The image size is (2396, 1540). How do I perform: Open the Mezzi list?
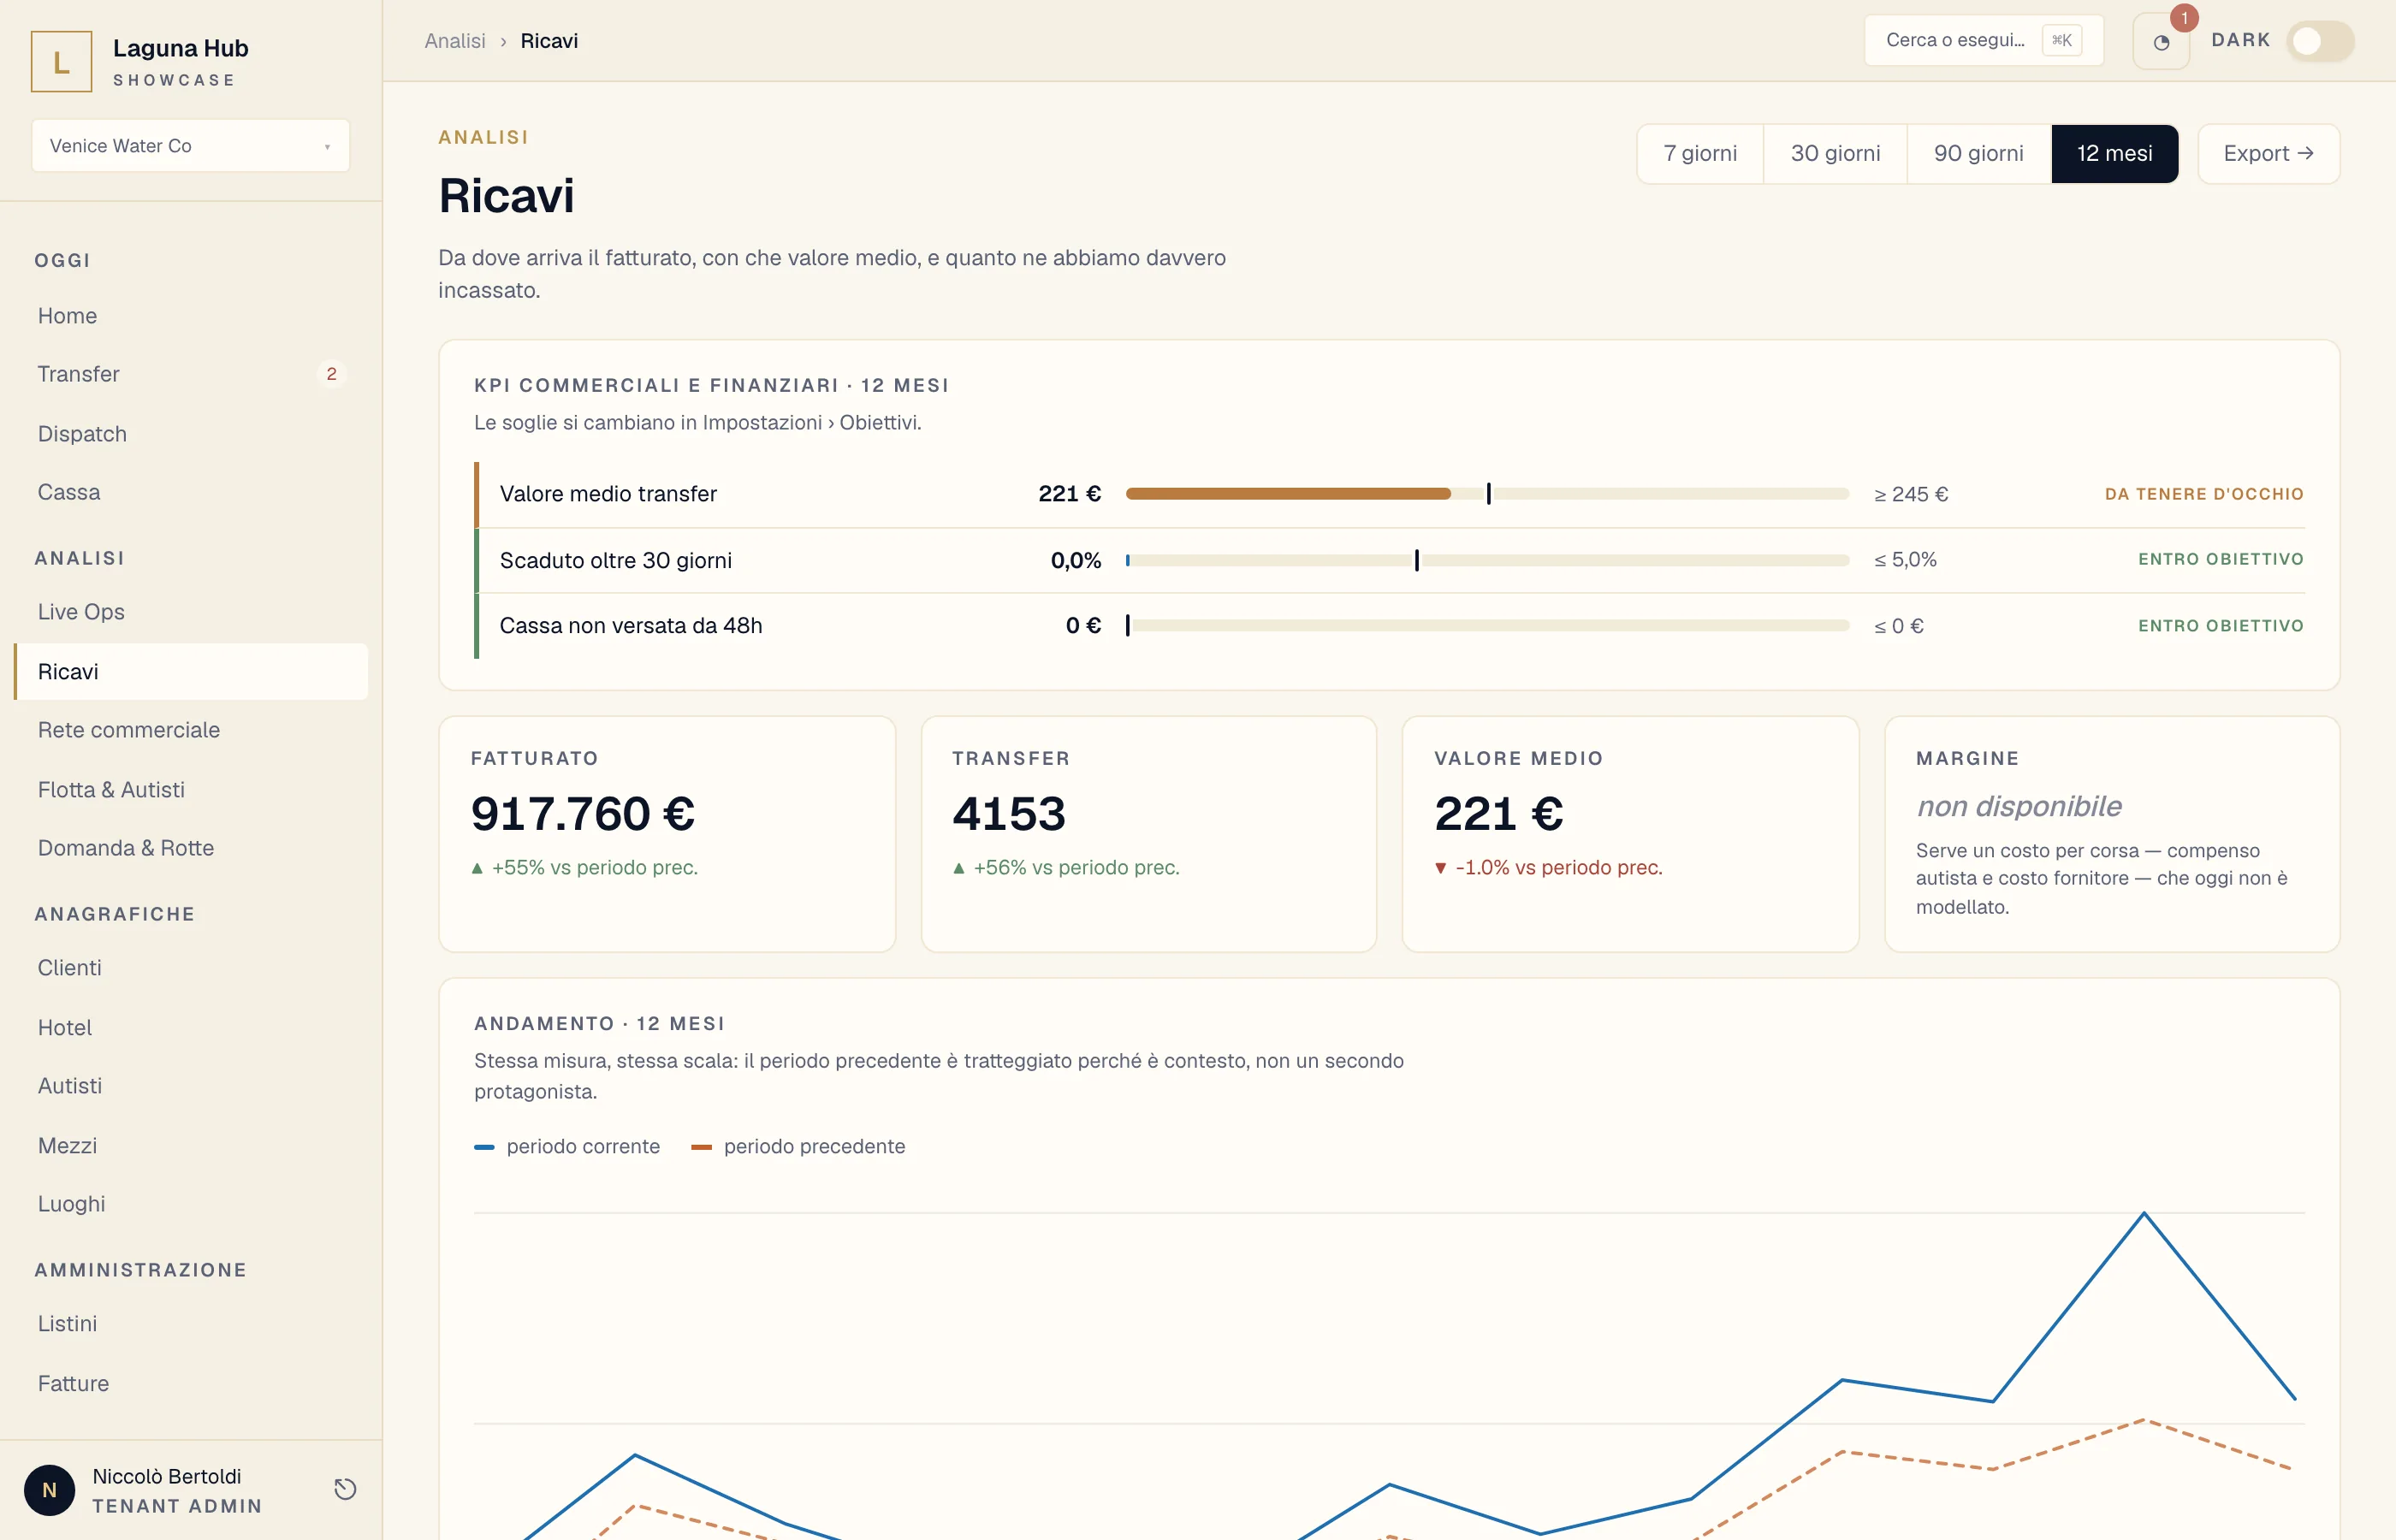tap(191, 1146)
